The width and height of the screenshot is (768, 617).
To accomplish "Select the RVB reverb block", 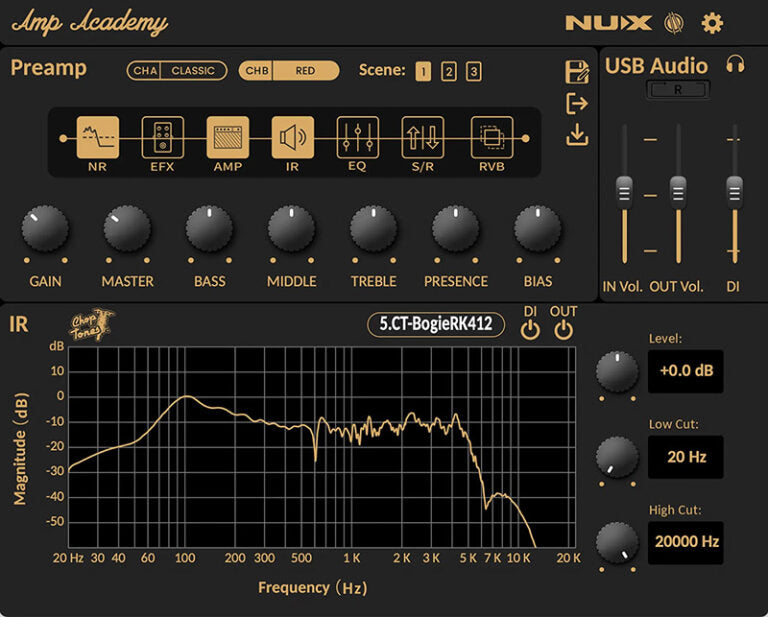I will point(492,137).
